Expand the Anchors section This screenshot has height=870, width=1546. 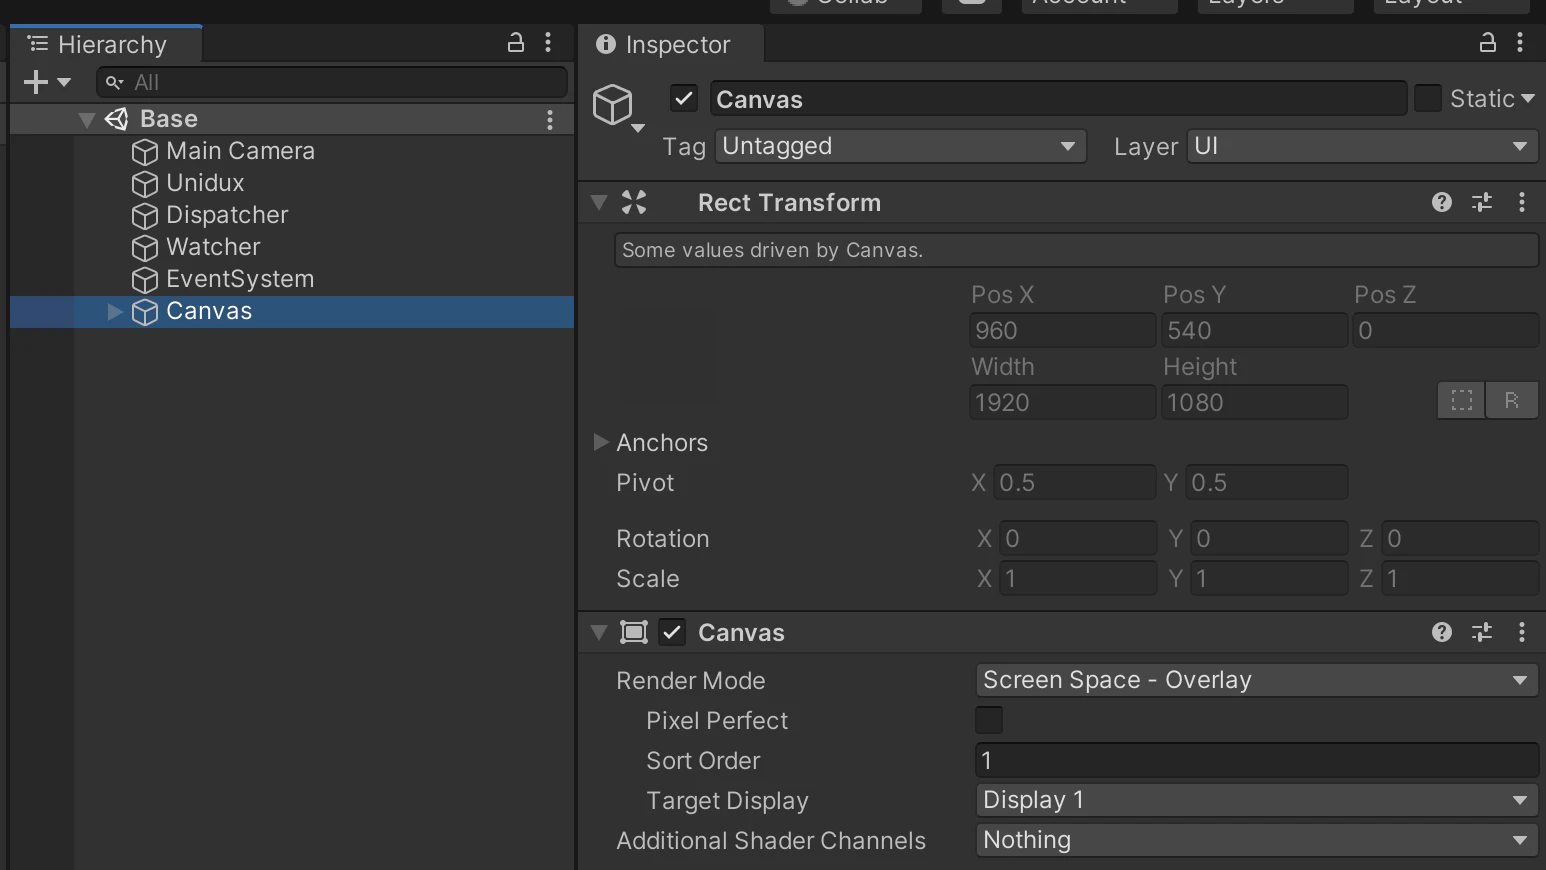(601, 442)
